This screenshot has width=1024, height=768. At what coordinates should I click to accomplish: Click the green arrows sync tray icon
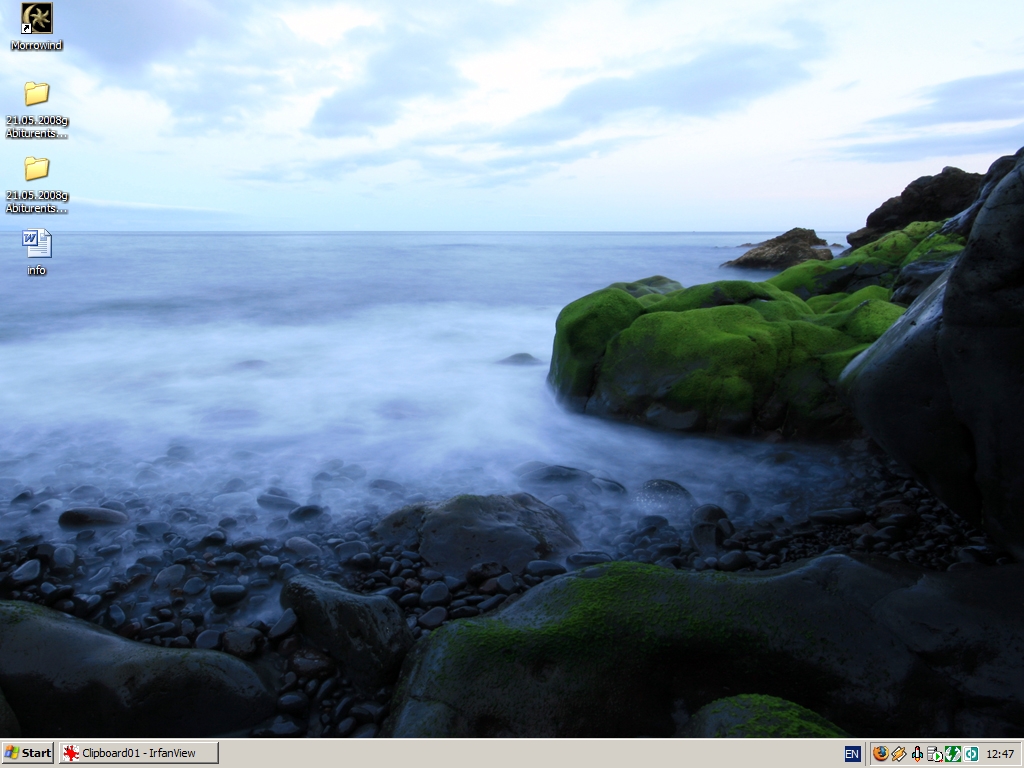953,753
